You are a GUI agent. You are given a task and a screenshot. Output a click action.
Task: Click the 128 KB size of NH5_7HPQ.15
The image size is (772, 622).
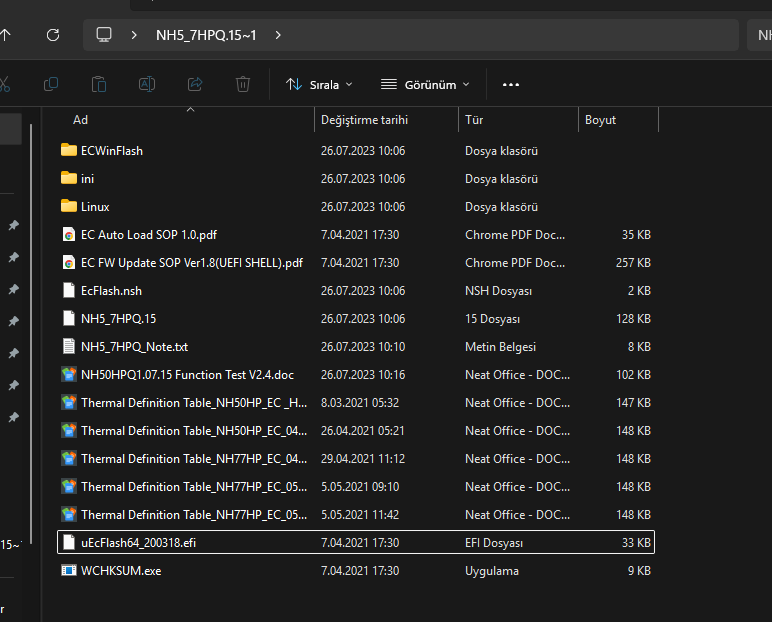(x=633, y=319)
